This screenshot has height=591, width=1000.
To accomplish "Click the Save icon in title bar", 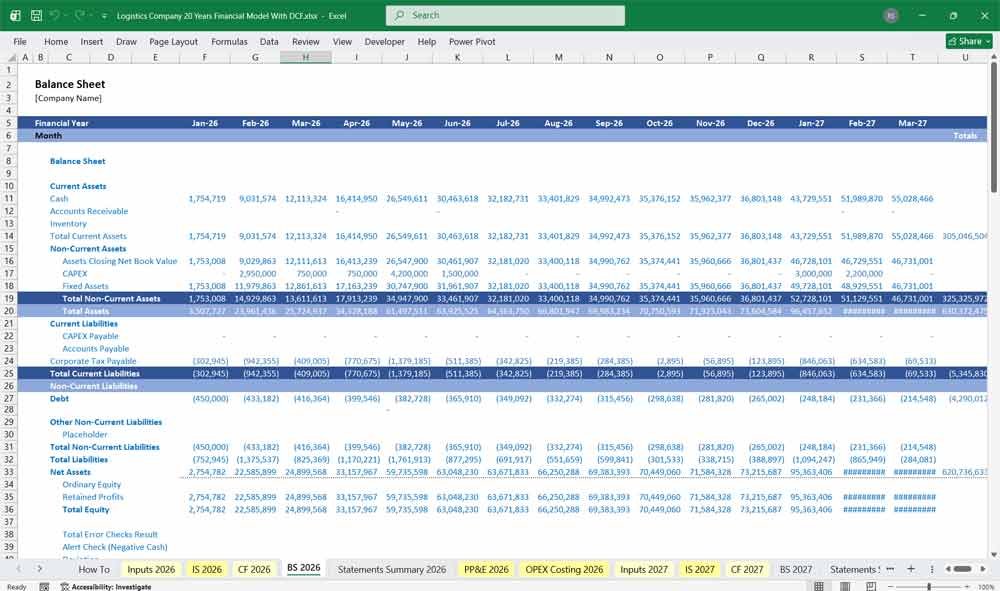I will (36, 15).
